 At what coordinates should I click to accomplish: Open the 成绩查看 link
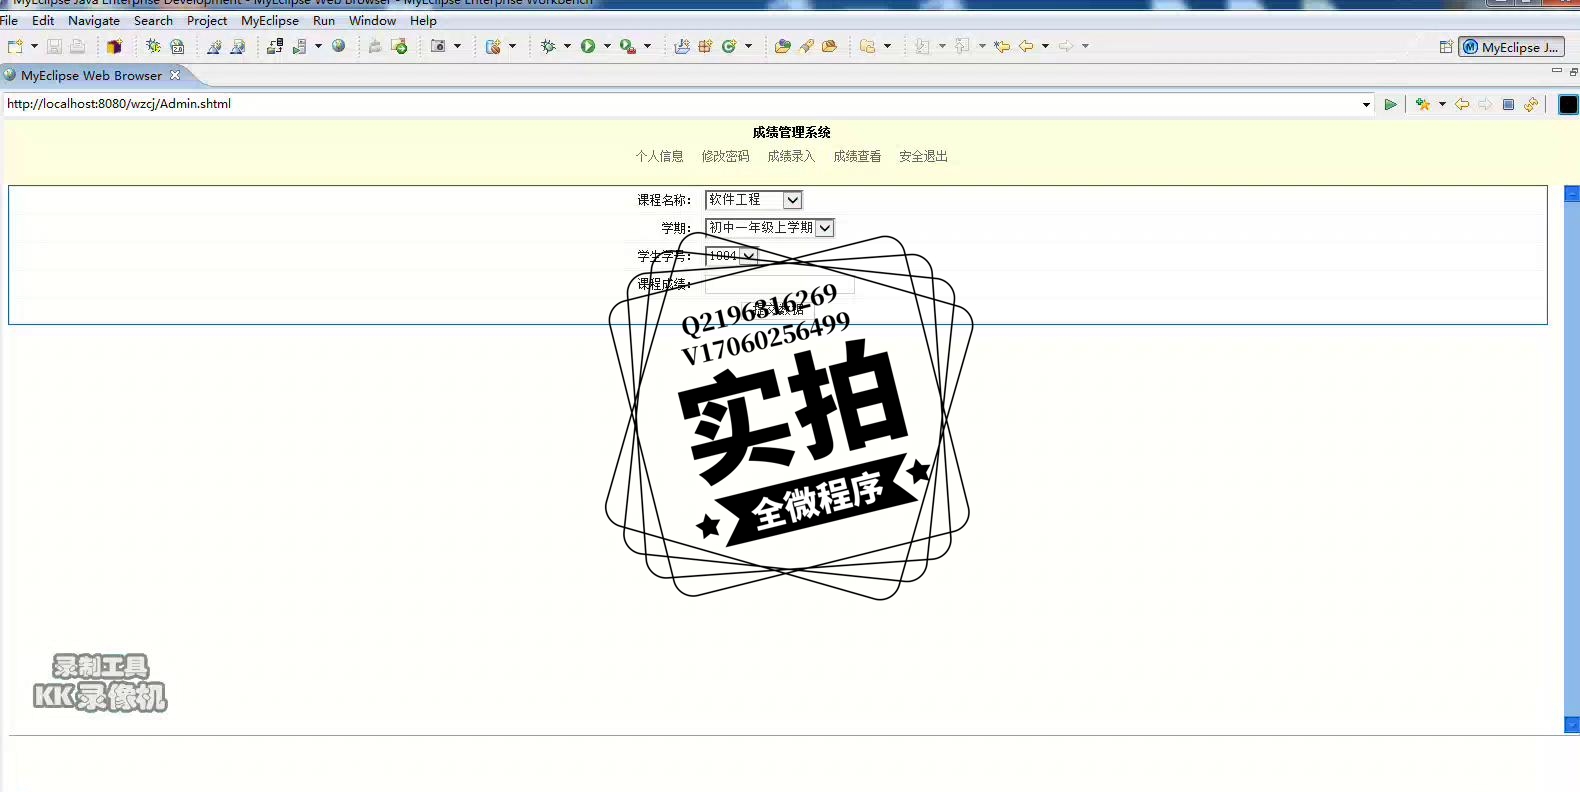(x=857, y=156)
